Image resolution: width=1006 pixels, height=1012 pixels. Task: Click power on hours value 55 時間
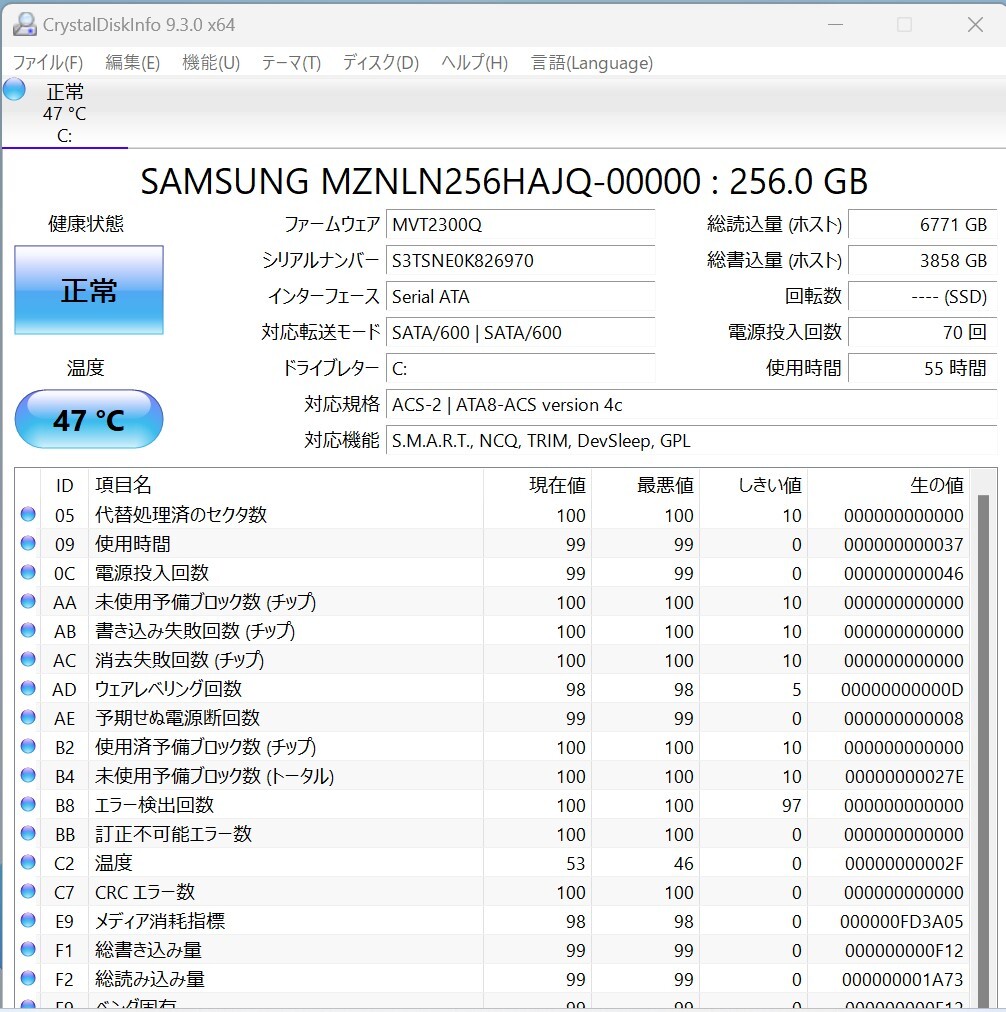(x=923, y=369)
